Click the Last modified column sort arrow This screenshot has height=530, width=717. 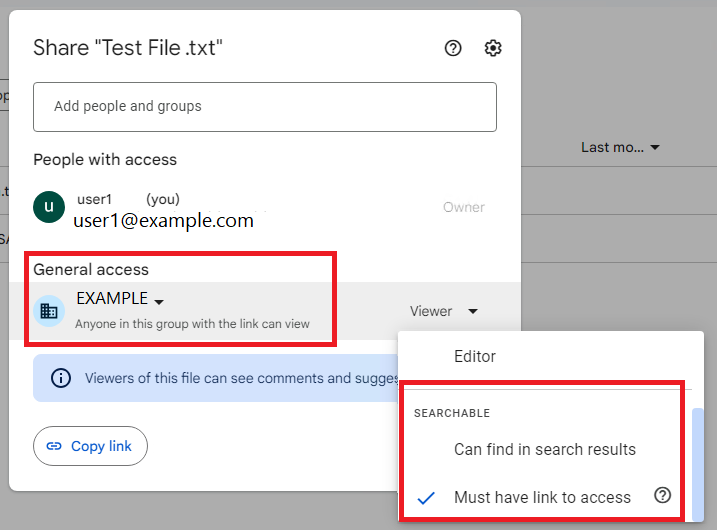coord(655,148)
